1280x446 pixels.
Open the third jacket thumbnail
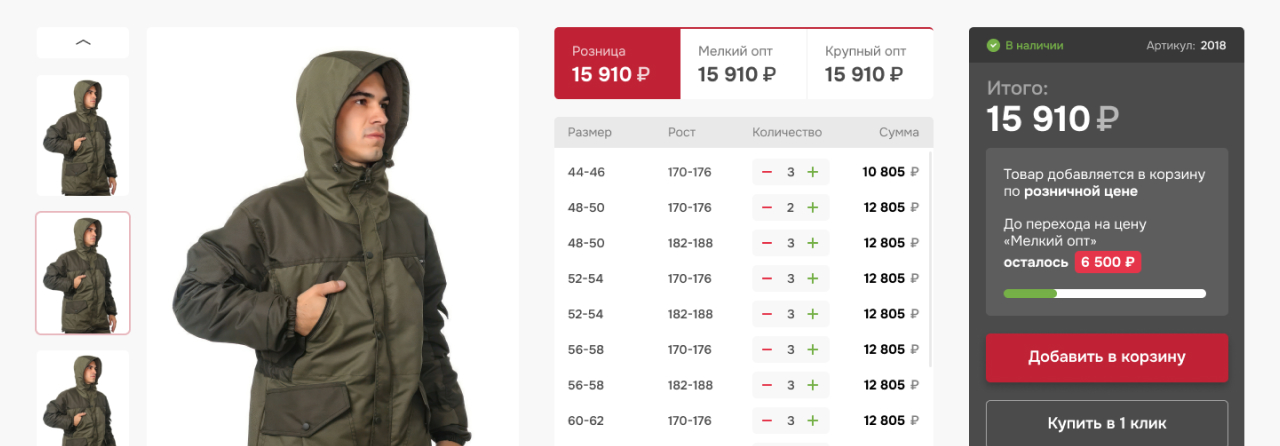coord(83,398)
